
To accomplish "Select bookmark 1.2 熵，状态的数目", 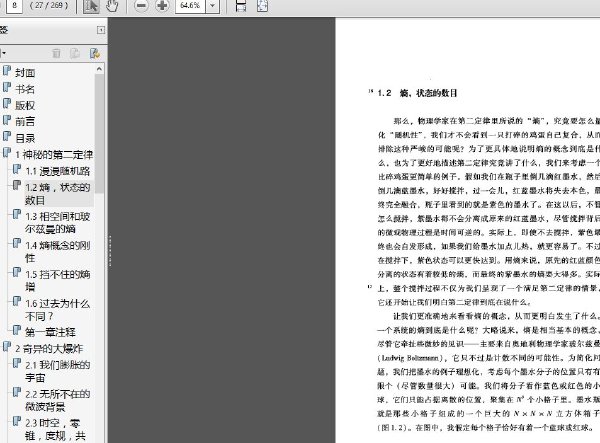I will click(58, 194).
